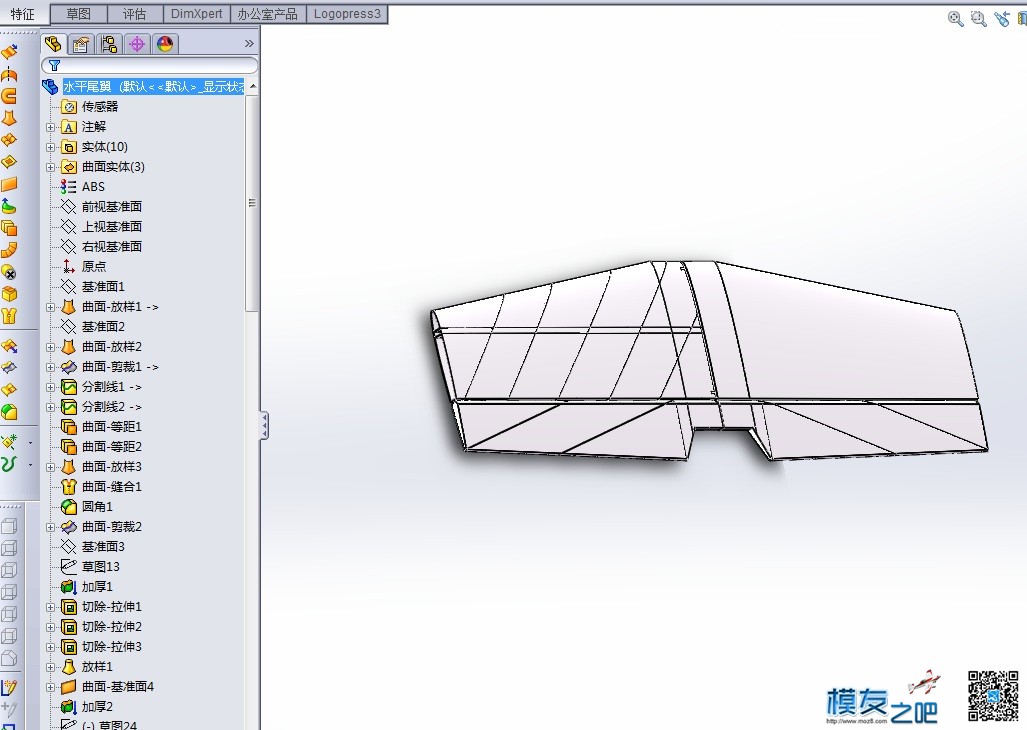The width and height of the screenshot is (1027, 730).
Task: Select the 曲面-等距1 feature
Action: click(x=102, y=427)
